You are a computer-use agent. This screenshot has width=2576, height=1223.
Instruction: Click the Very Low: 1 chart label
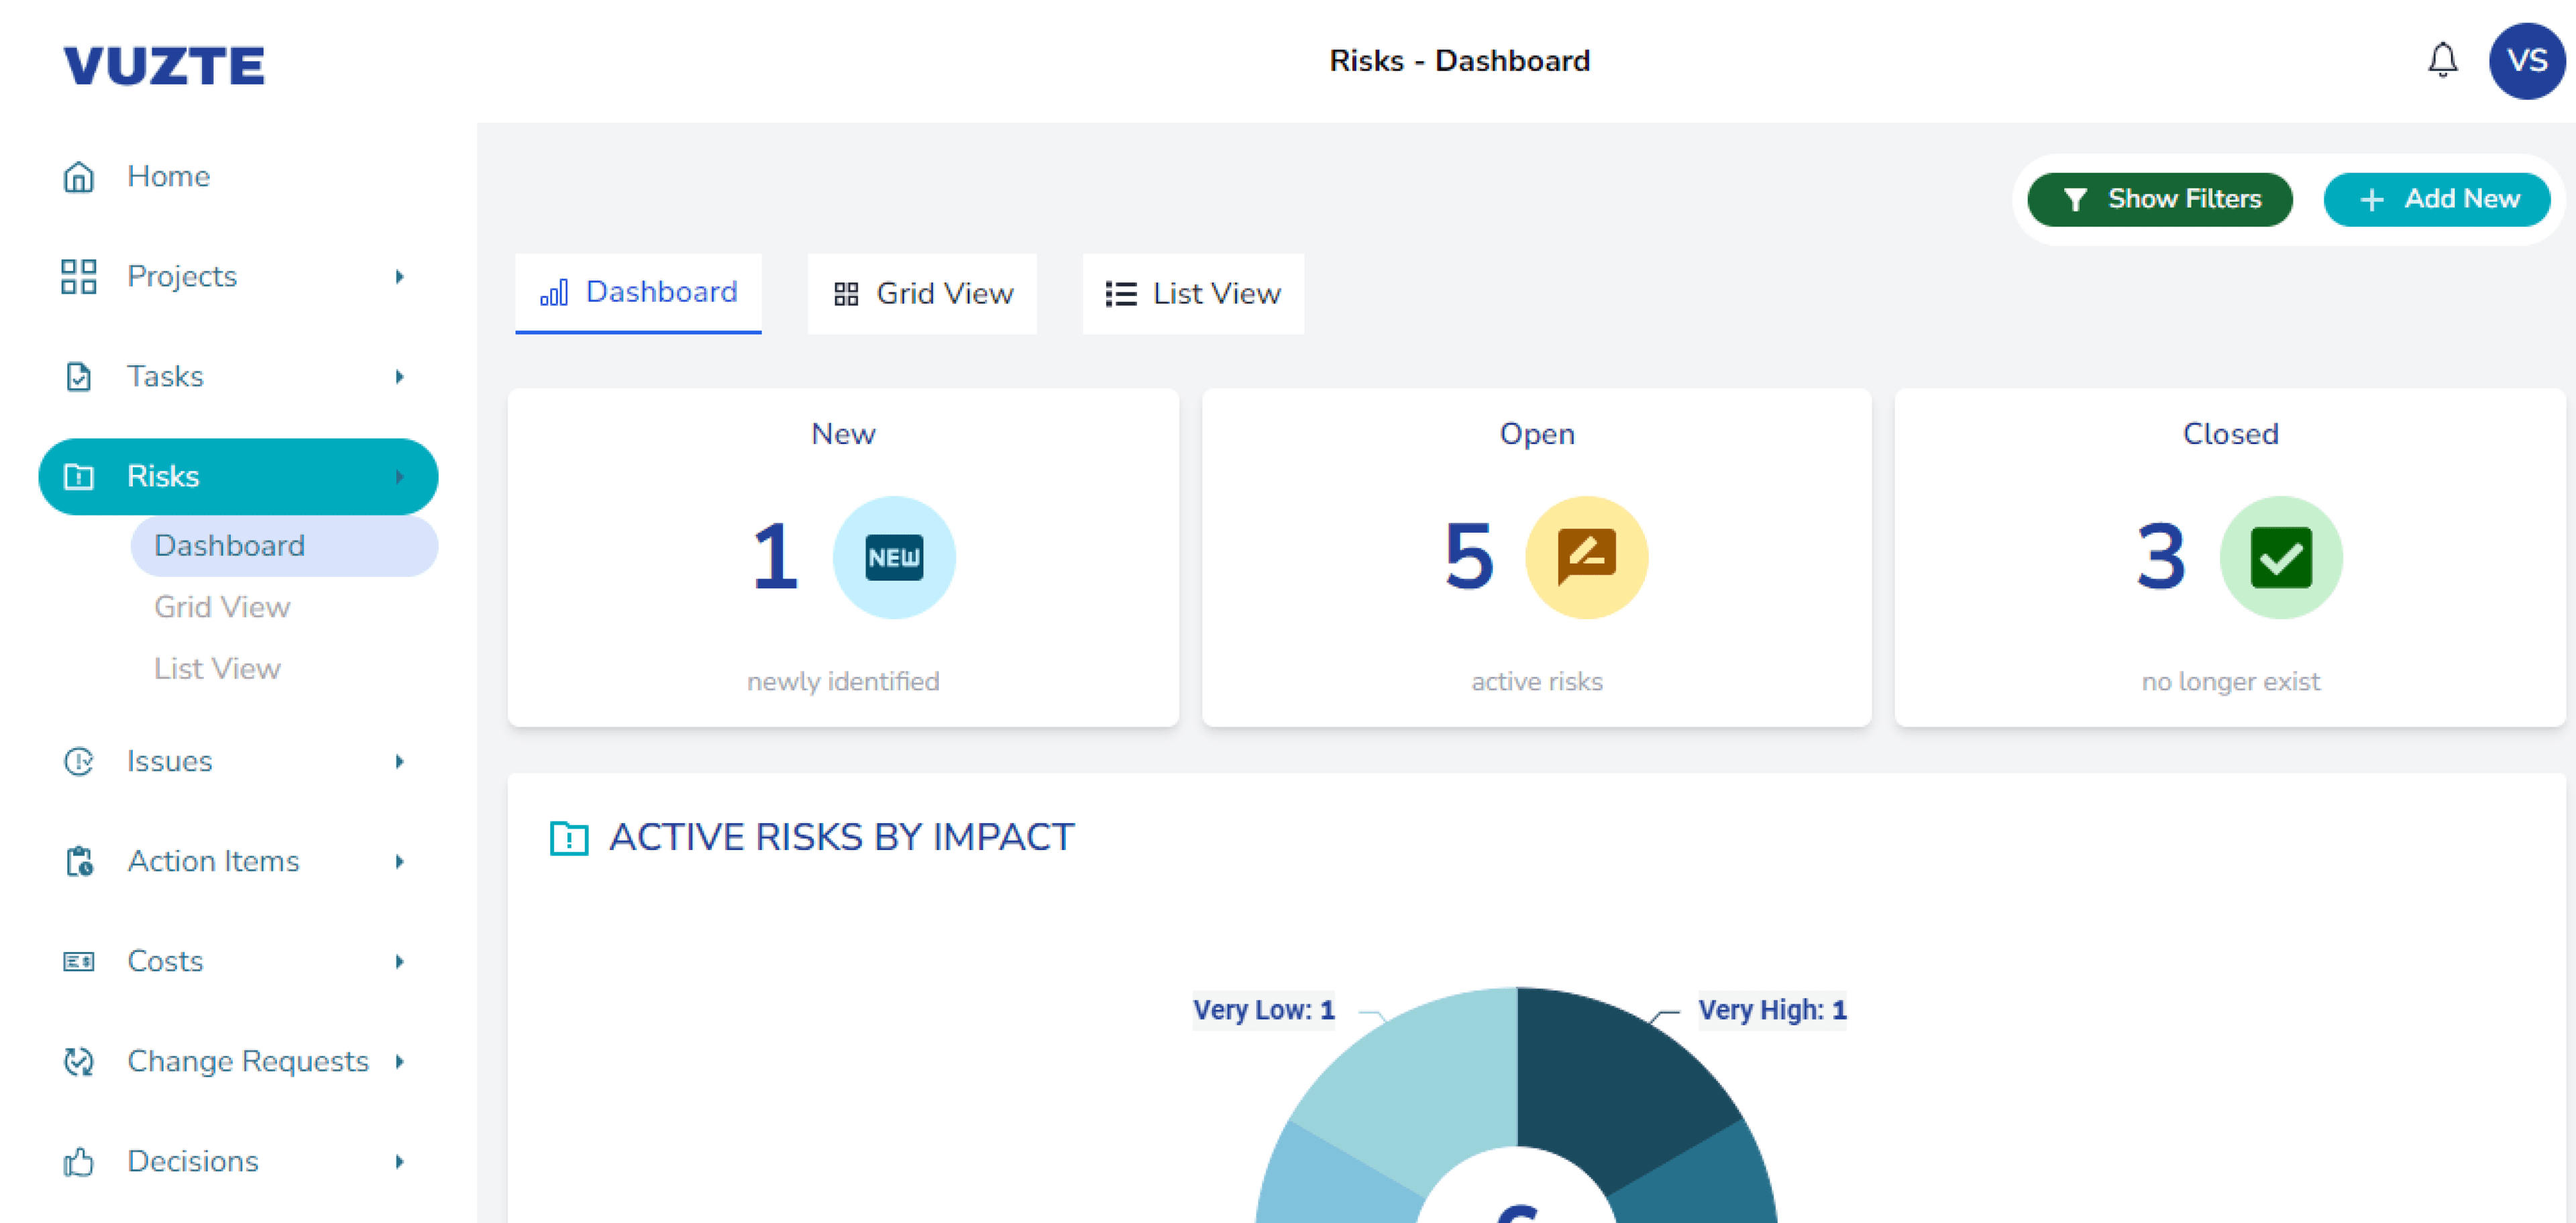(1263, 1010)
